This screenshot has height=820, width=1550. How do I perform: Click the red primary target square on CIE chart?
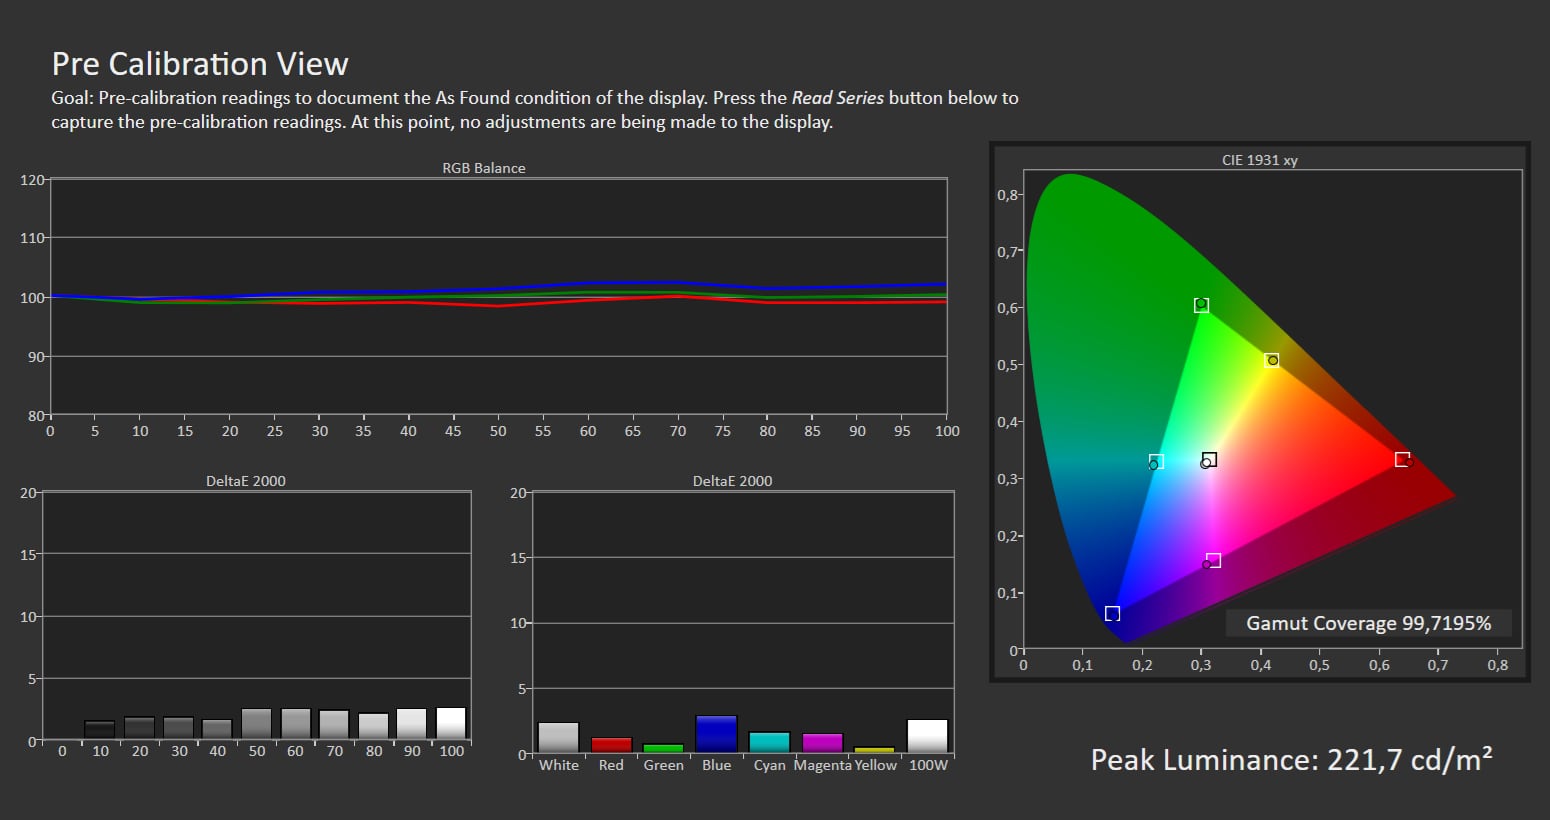(1402, 459)
